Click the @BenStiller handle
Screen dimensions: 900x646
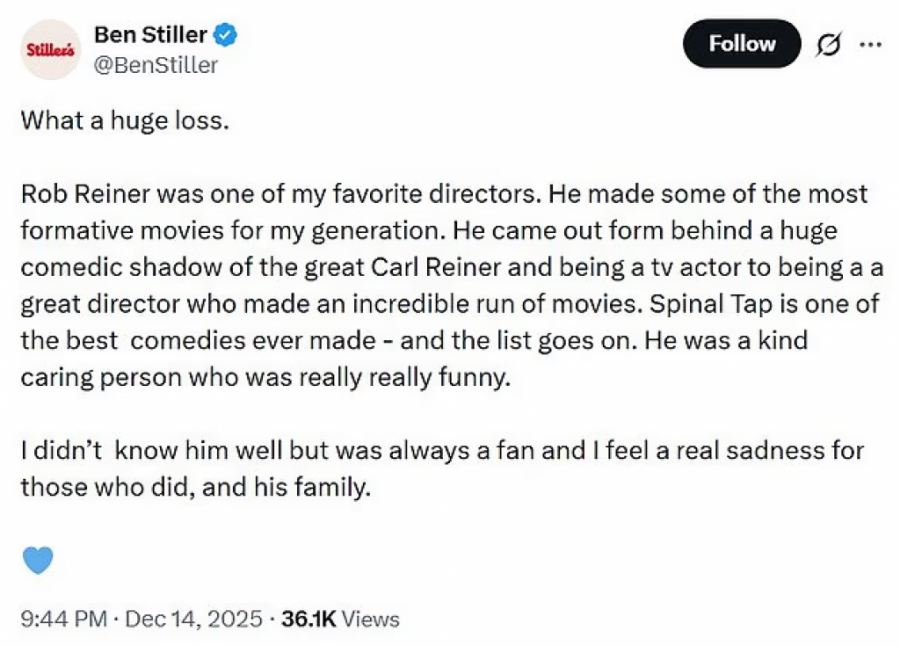tap(155, 65)
